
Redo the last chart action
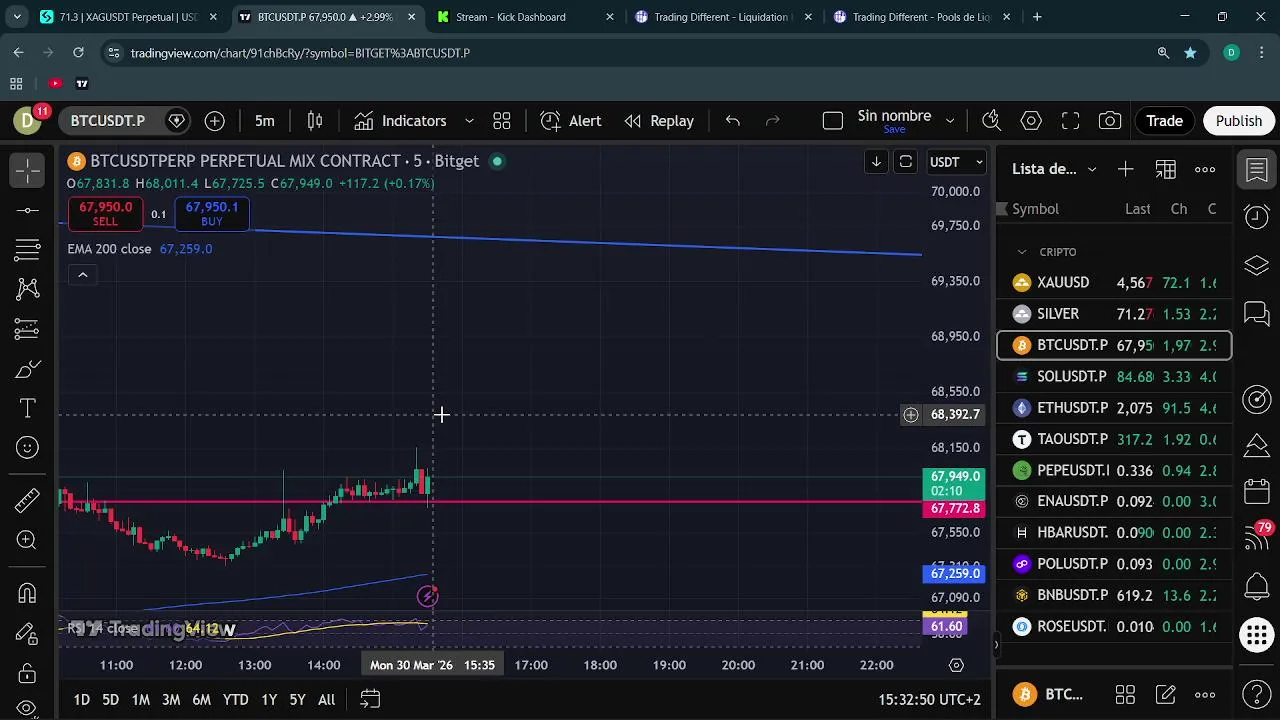tap(772, 121)
